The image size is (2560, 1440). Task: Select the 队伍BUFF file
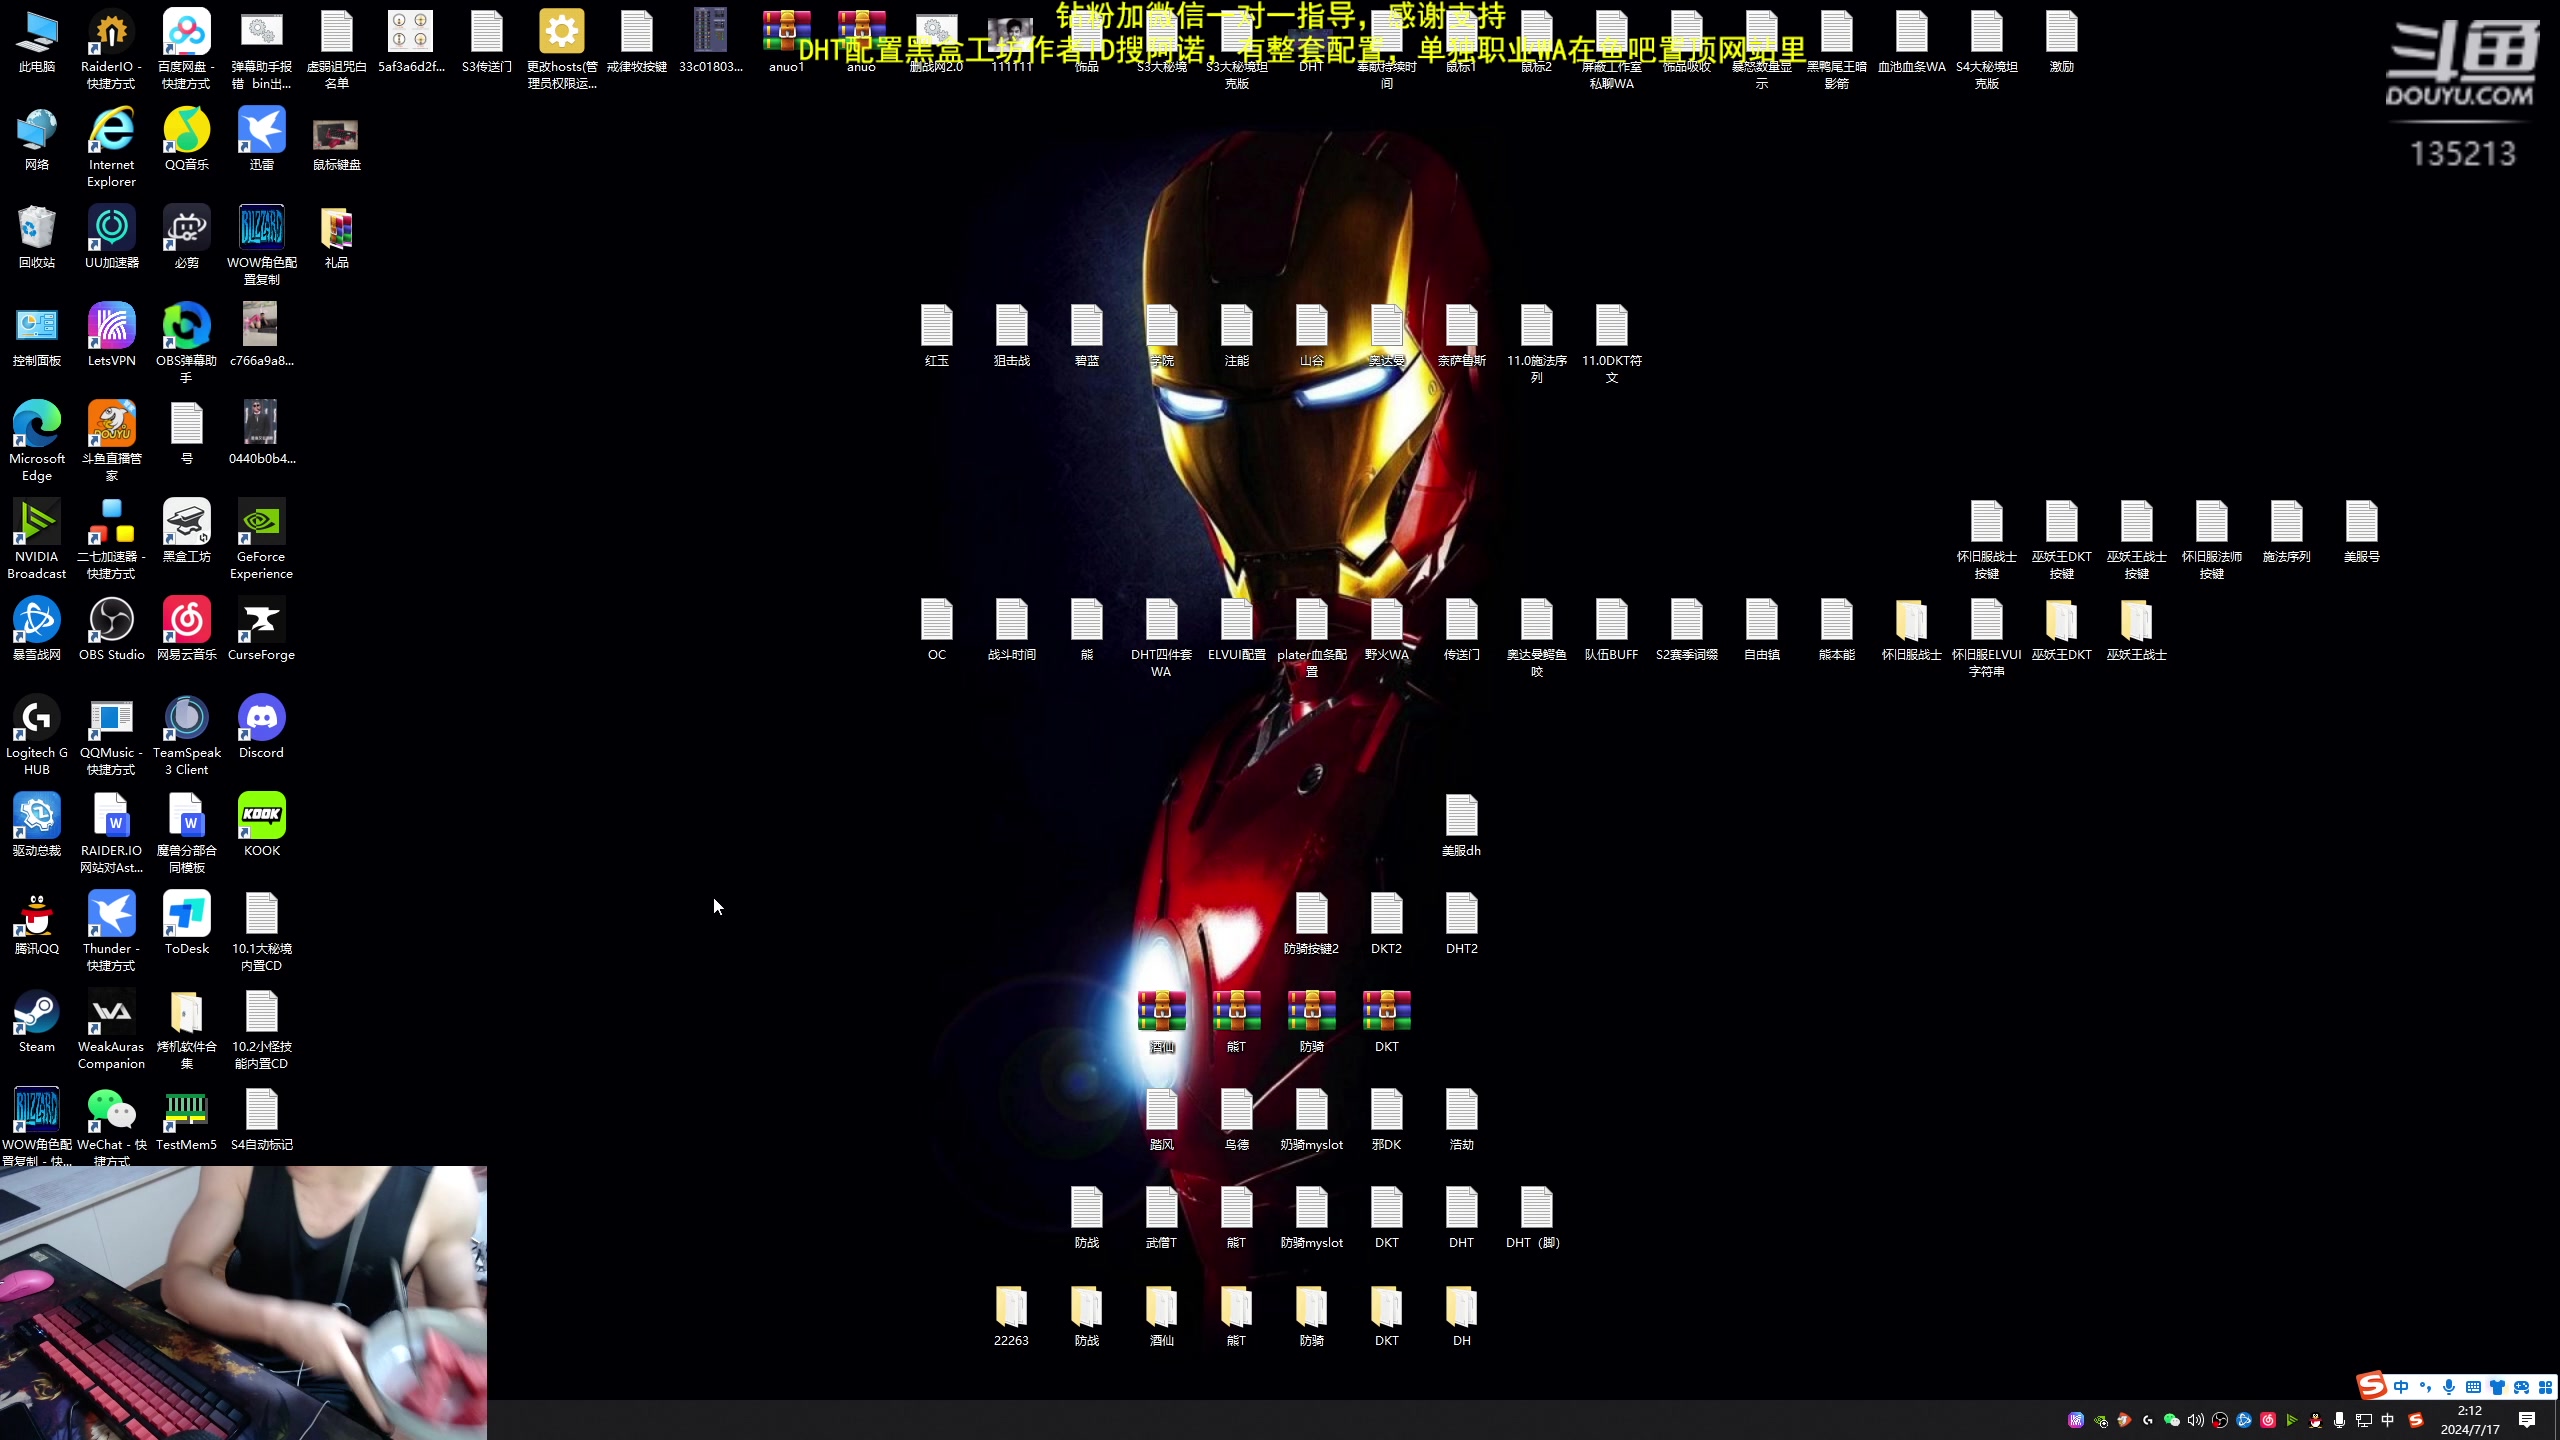1612,630
